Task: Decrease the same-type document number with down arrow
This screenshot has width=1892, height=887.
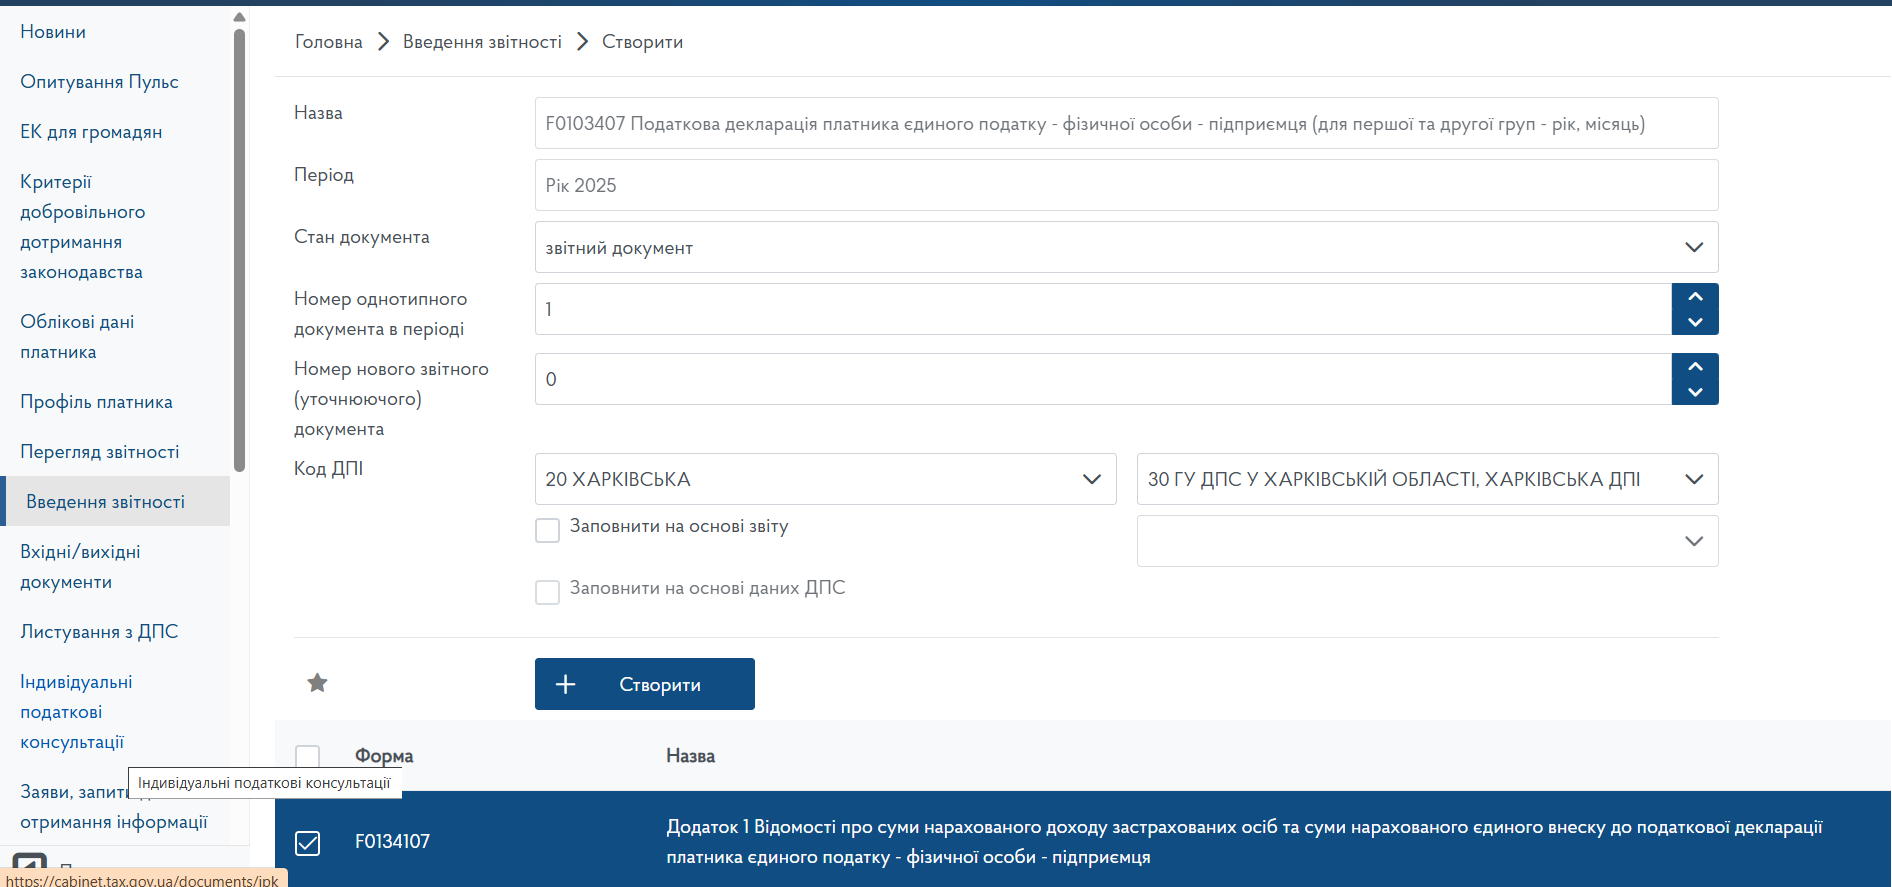Action: point(1694,322)
